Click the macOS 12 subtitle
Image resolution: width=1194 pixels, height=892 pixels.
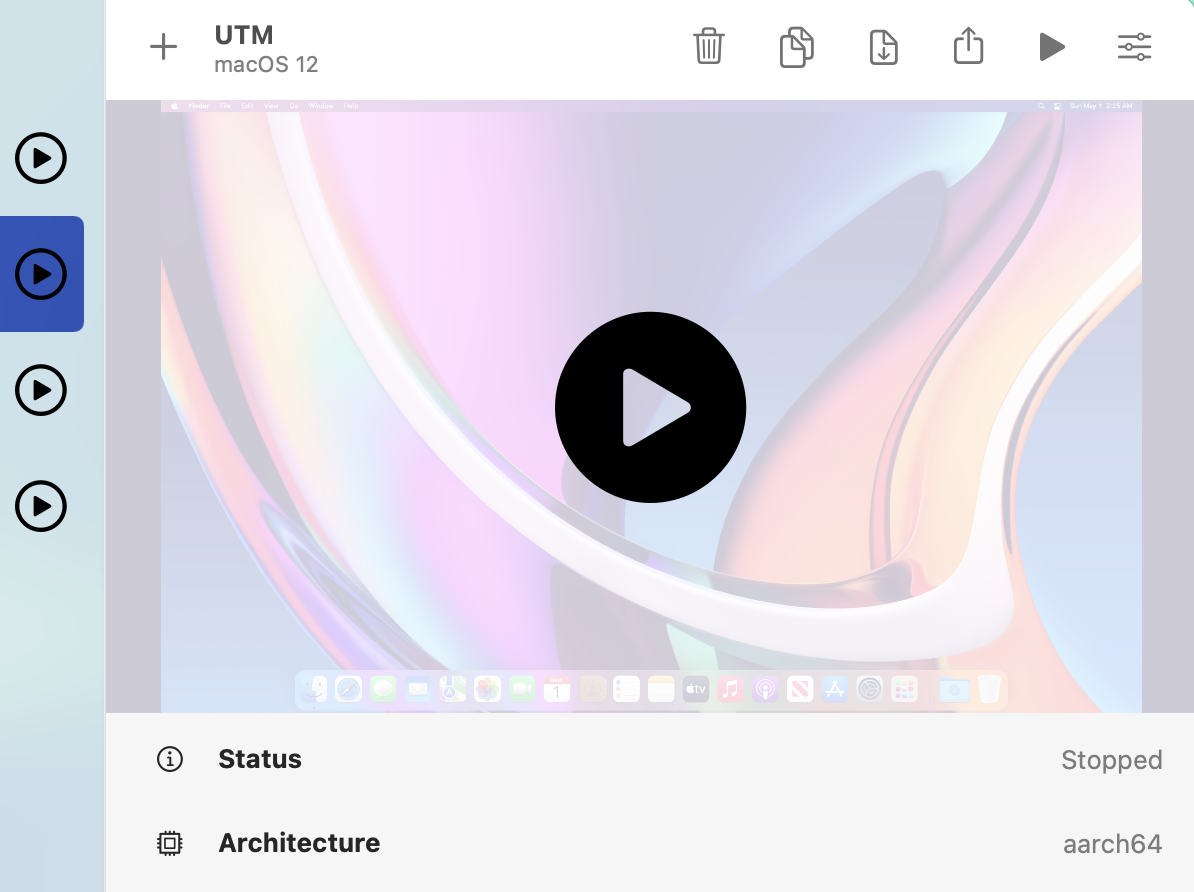[266, 64]
